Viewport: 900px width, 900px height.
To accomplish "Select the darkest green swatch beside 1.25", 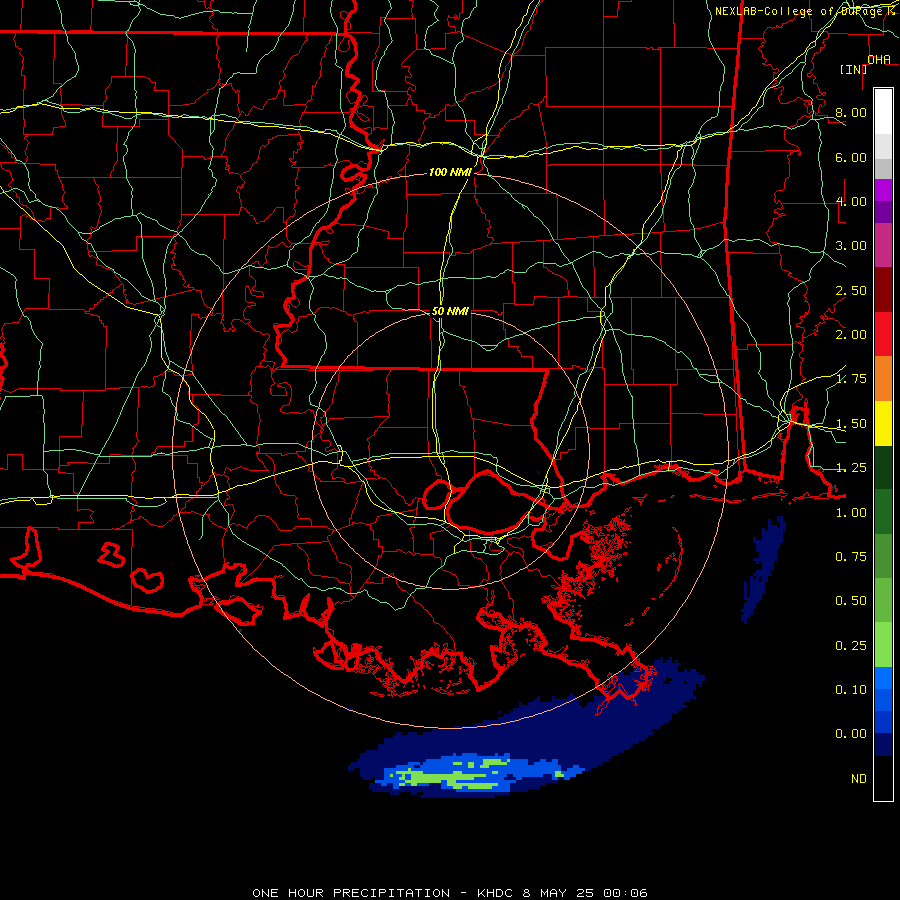I will point(883,468).
